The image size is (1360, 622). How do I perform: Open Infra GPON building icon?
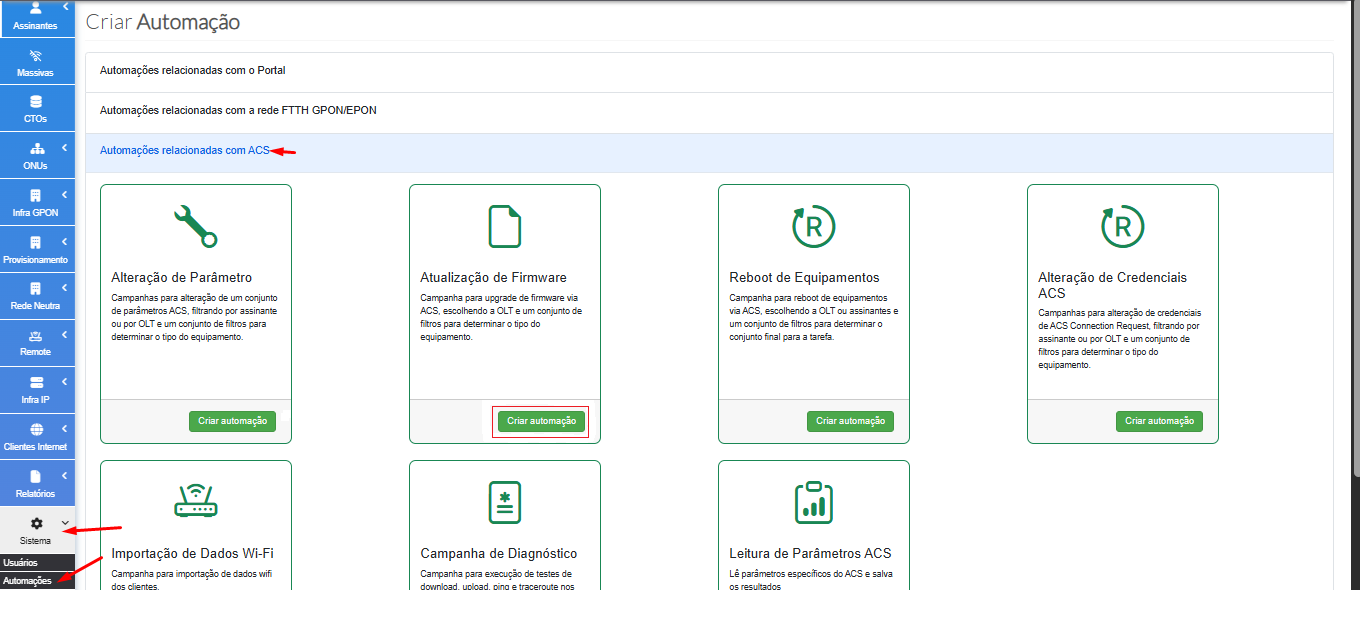point(36,196)
